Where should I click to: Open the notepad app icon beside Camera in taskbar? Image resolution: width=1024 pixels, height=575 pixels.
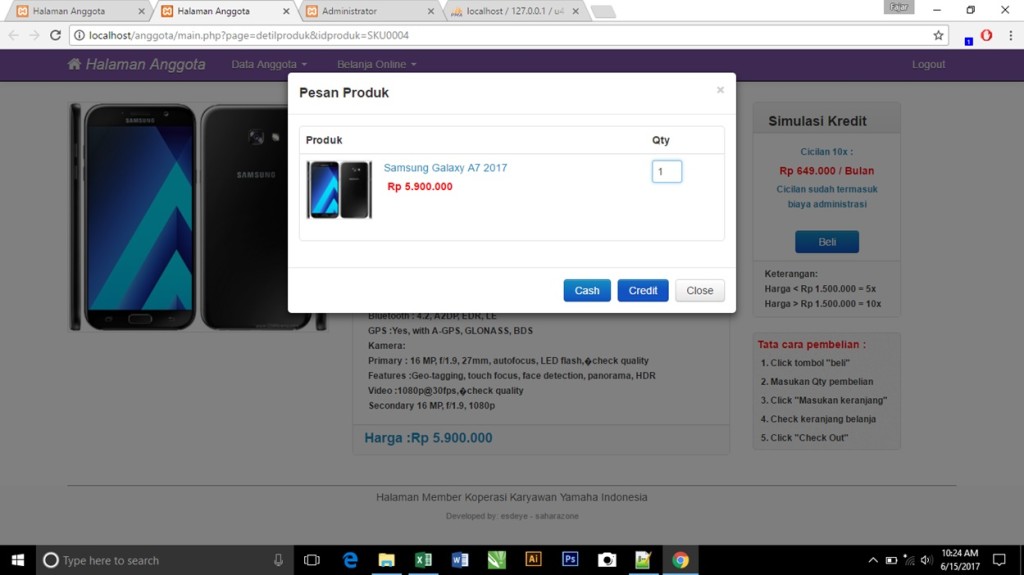(x=643, y=560)
